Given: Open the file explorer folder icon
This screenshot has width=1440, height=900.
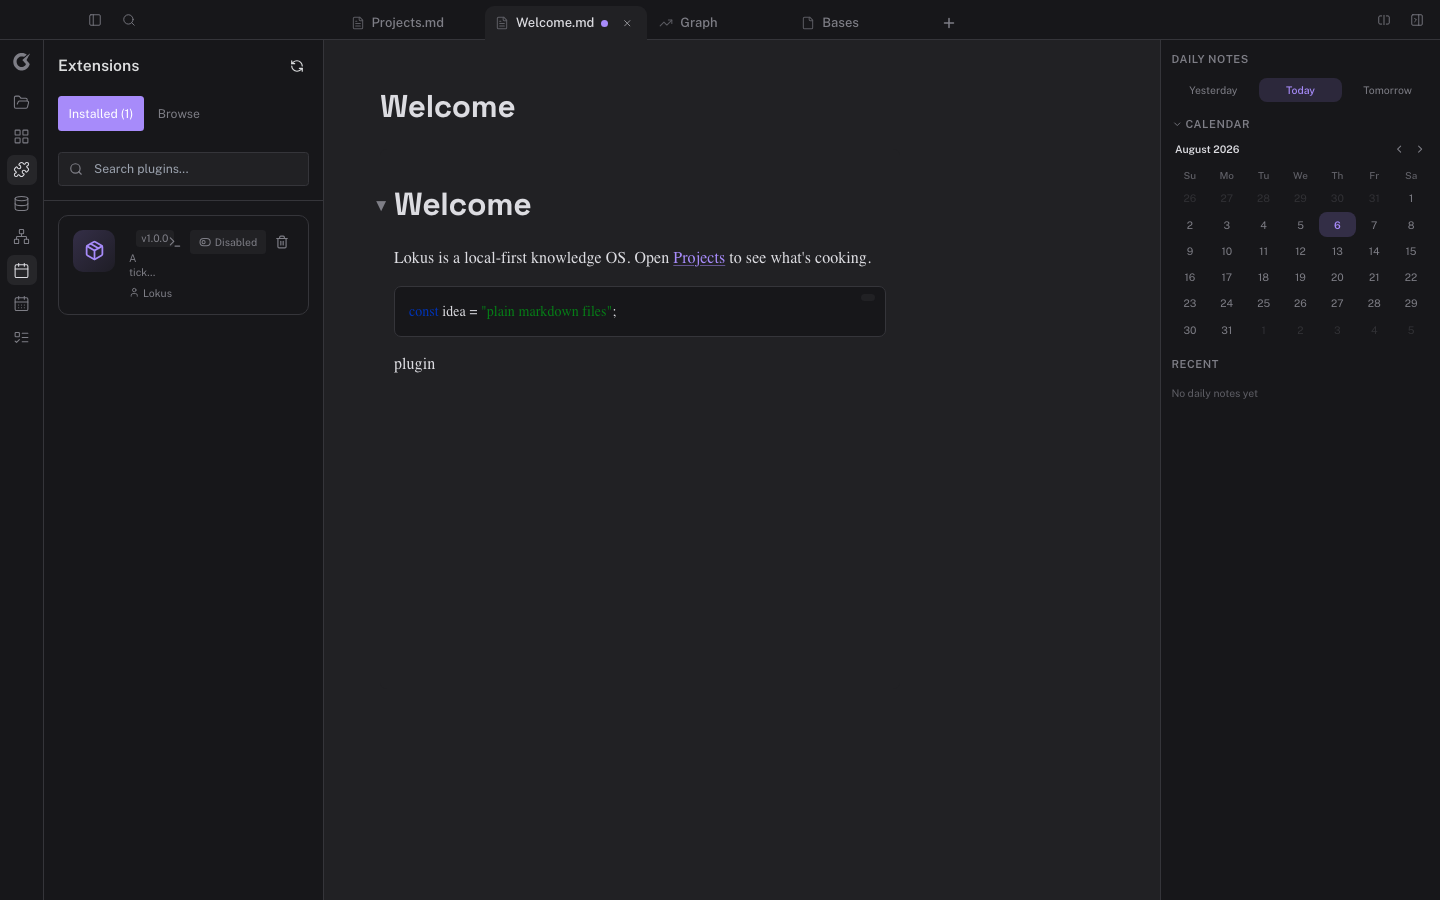Looking at the screenshot, I should click(22, 102).
